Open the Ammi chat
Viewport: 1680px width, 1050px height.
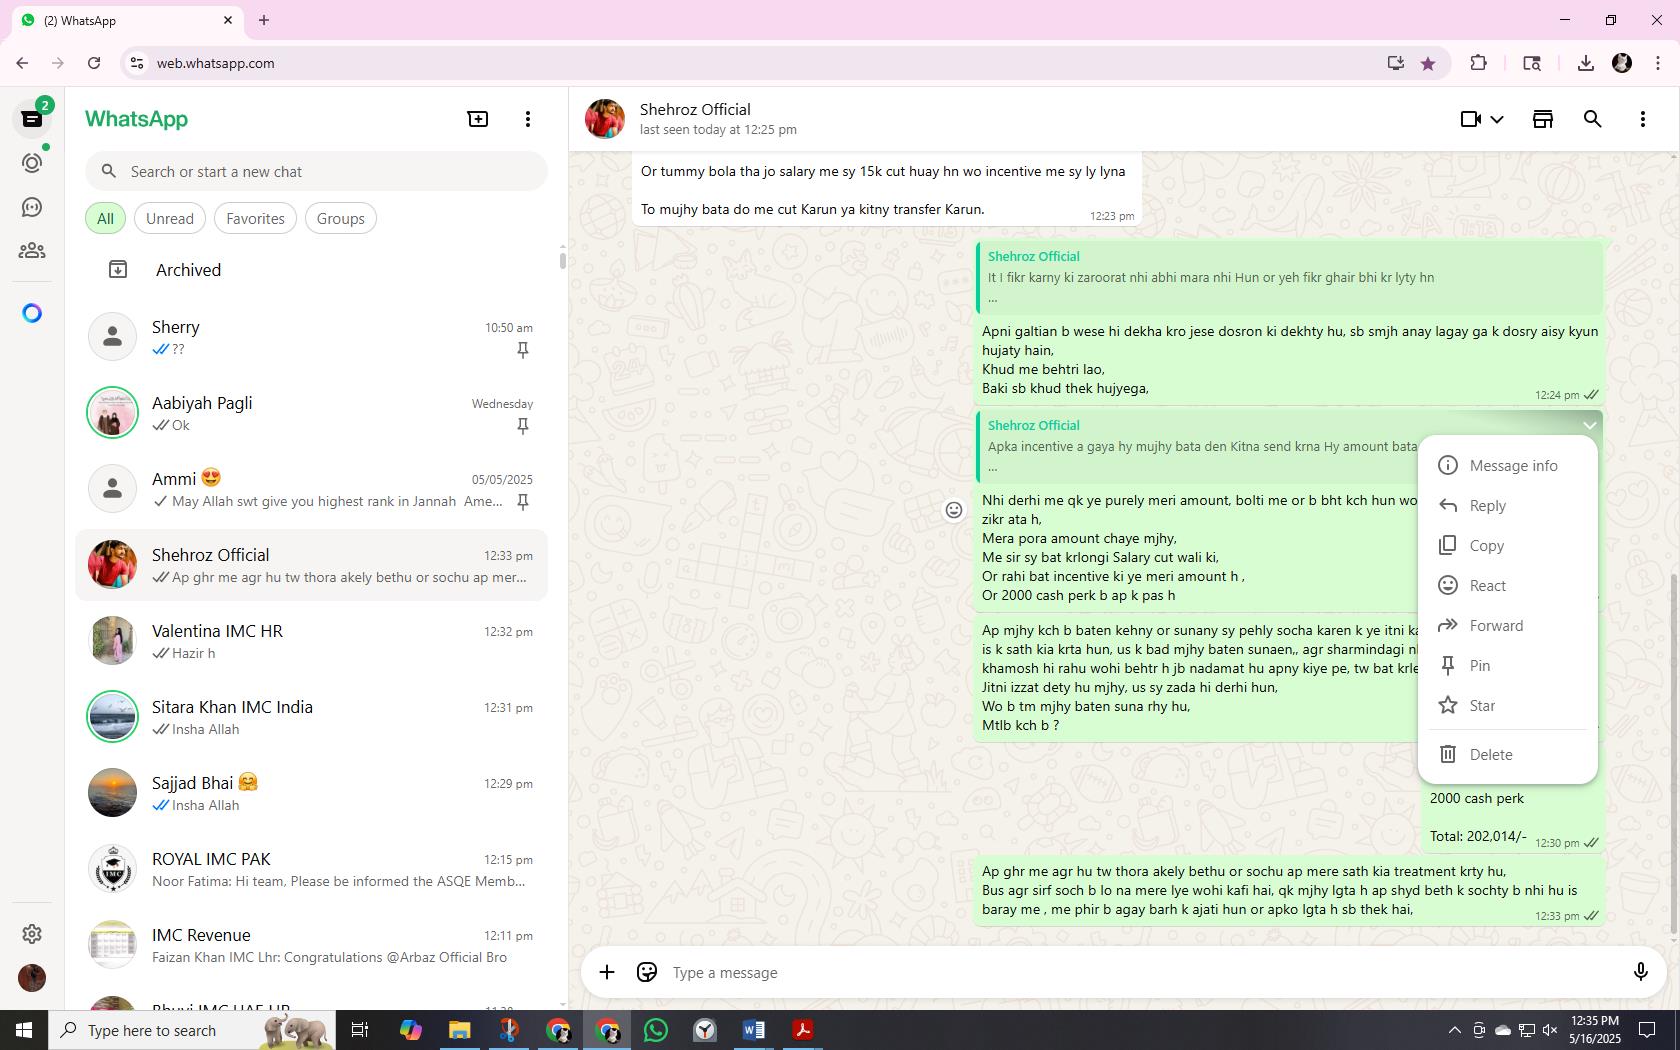pyautogui.click(x=311, y=489)
